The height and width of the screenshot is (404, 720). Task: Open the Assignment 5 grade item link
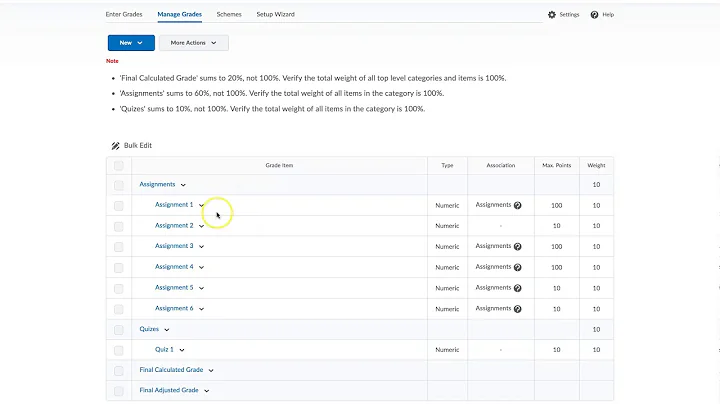174,287
